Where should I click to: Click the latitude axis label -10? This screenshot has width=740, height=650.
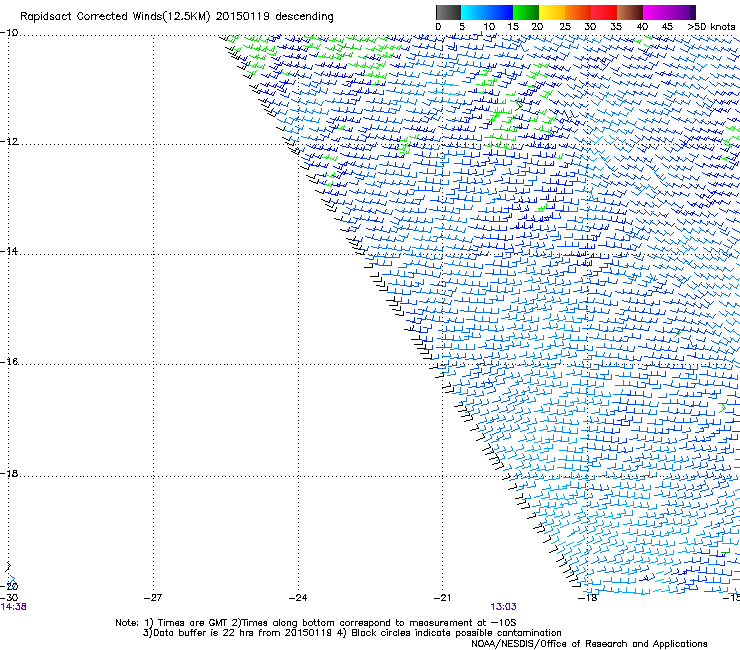(x=9, y=33)
